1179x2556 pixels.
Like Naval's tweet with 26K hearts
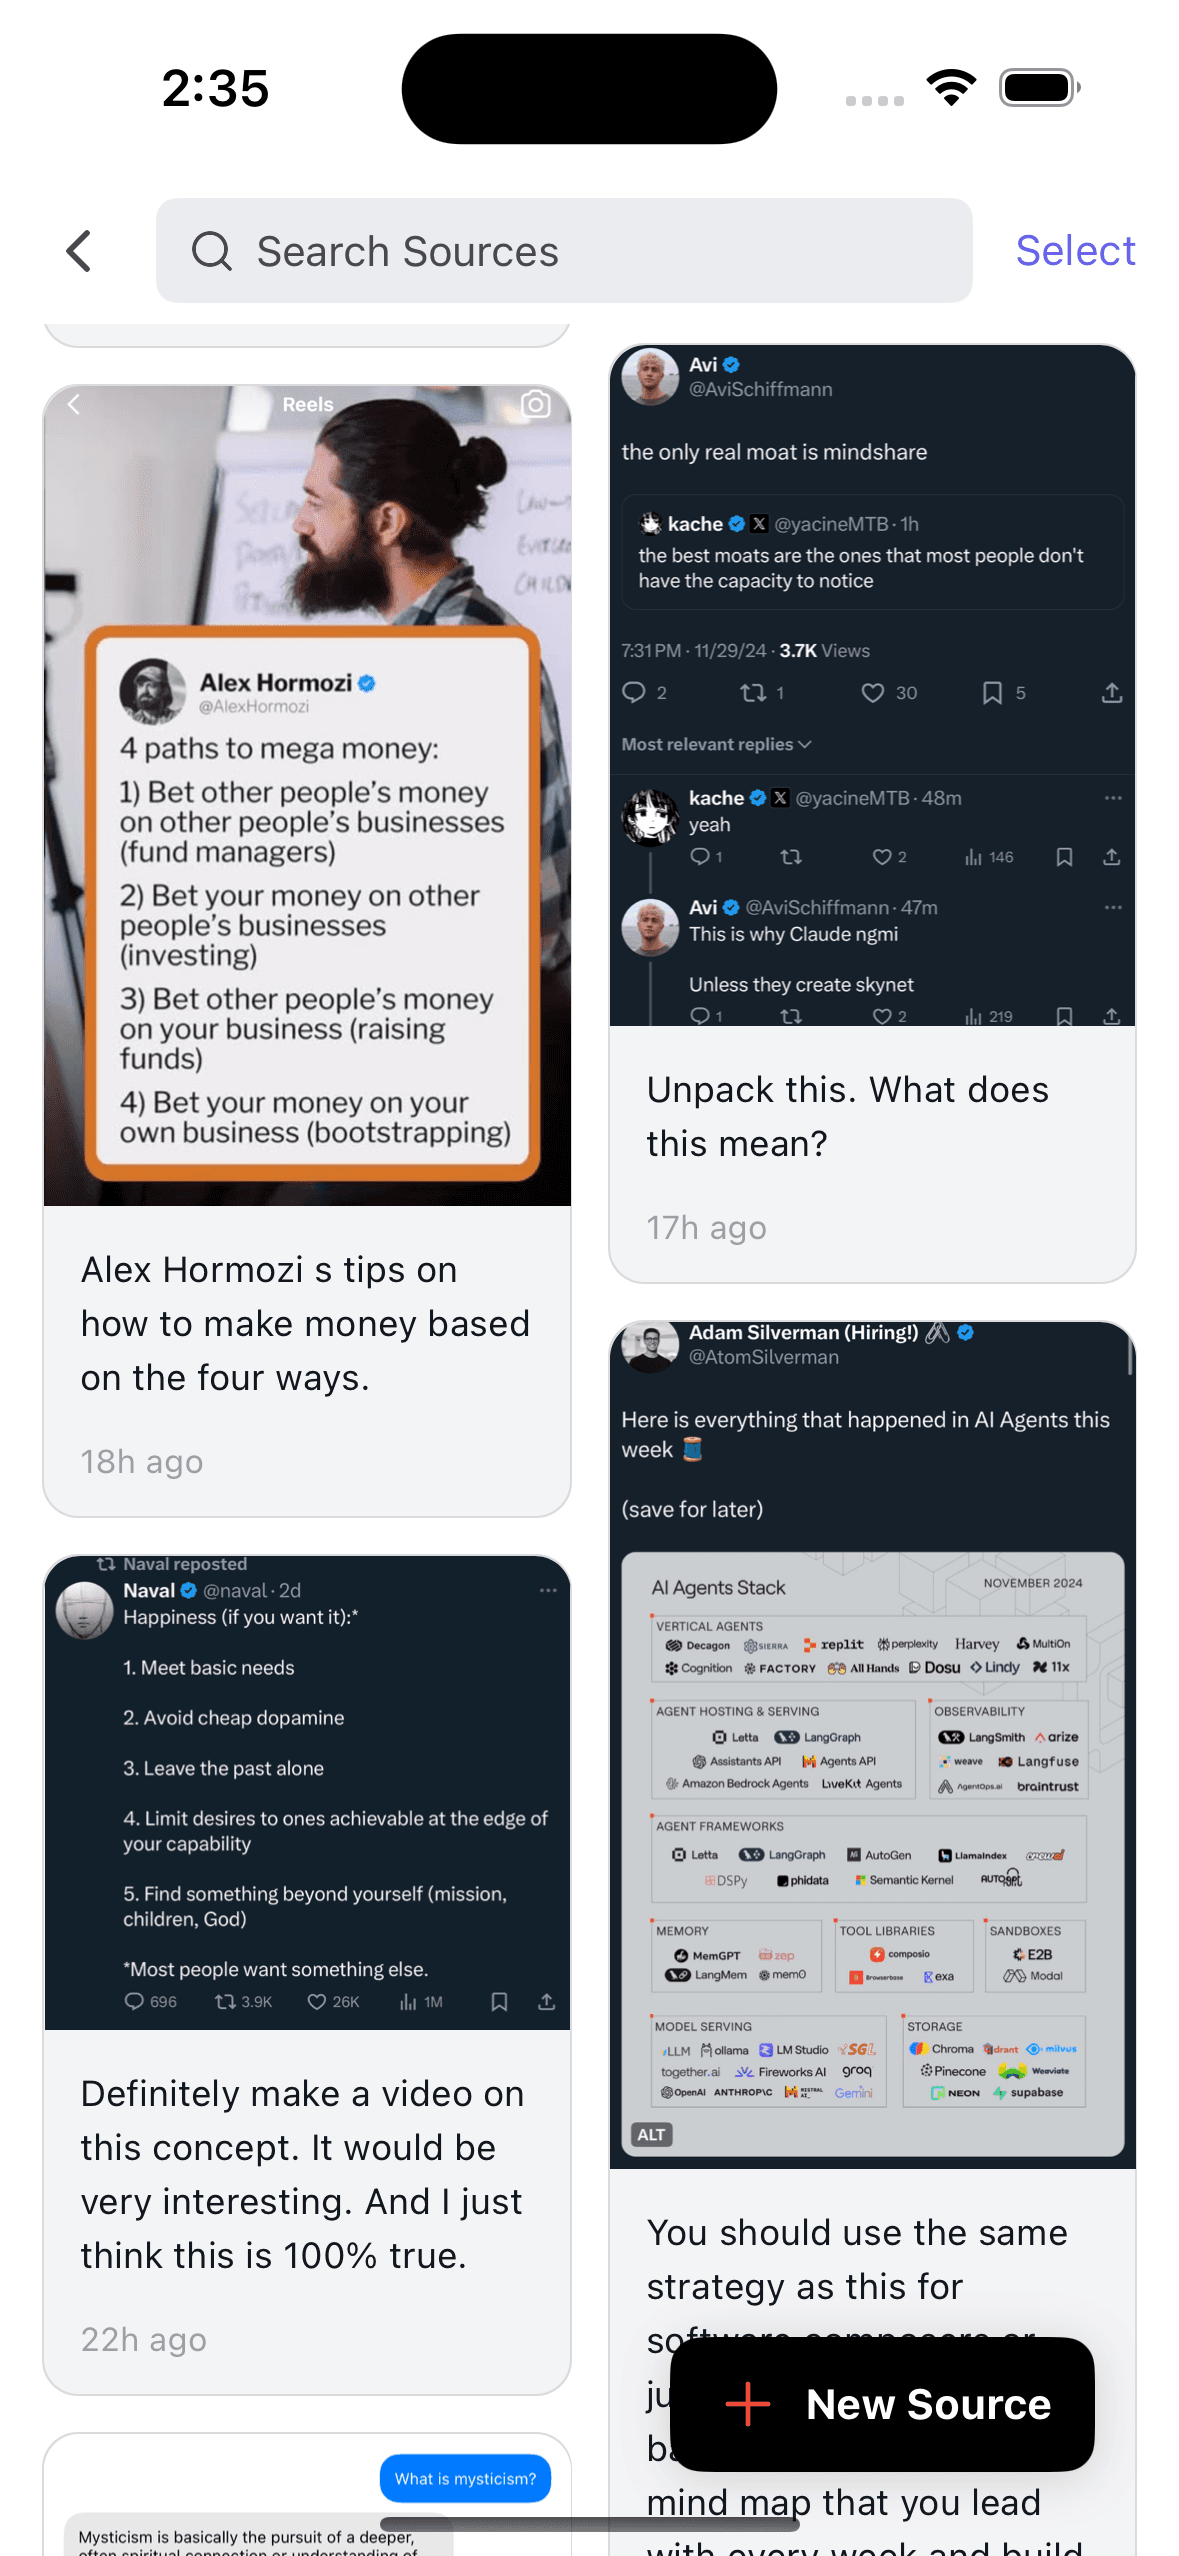click(317, 2001)
